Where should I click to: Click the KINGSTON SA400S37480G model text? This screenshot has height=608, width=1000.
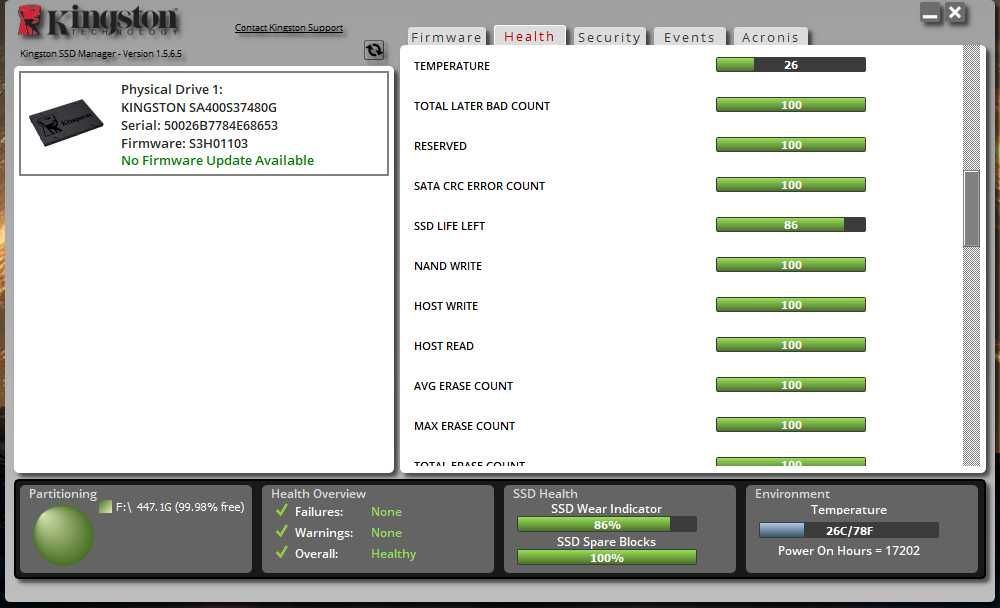199,107
